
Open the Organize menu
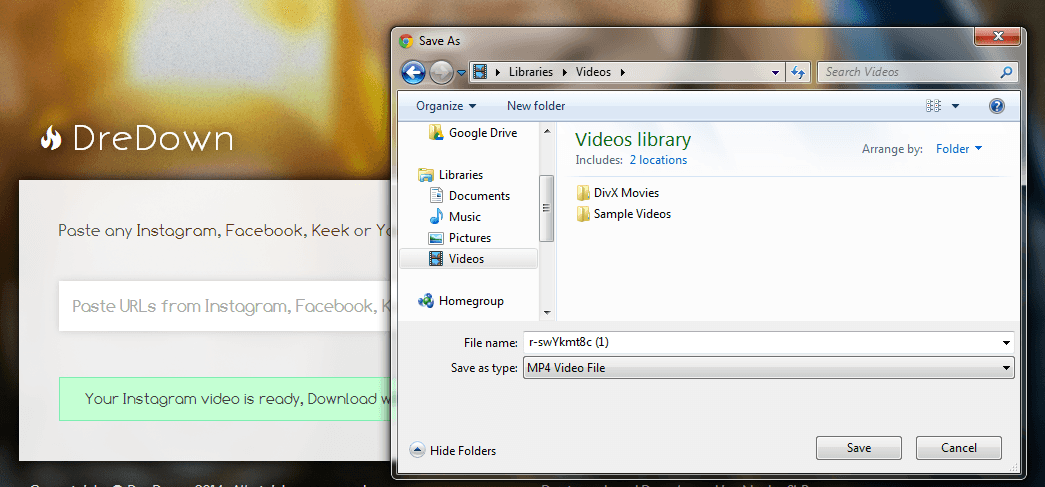click(x=446, y=106)
